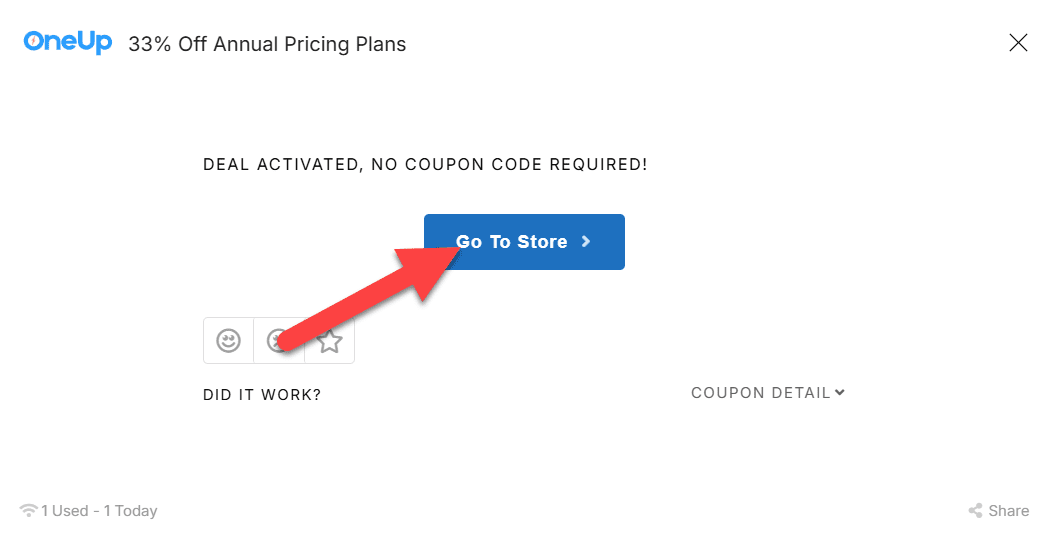Screen dimensions: 1058x542
Task: Click the "Did It Work?" label
Action: tap(262, 395)
